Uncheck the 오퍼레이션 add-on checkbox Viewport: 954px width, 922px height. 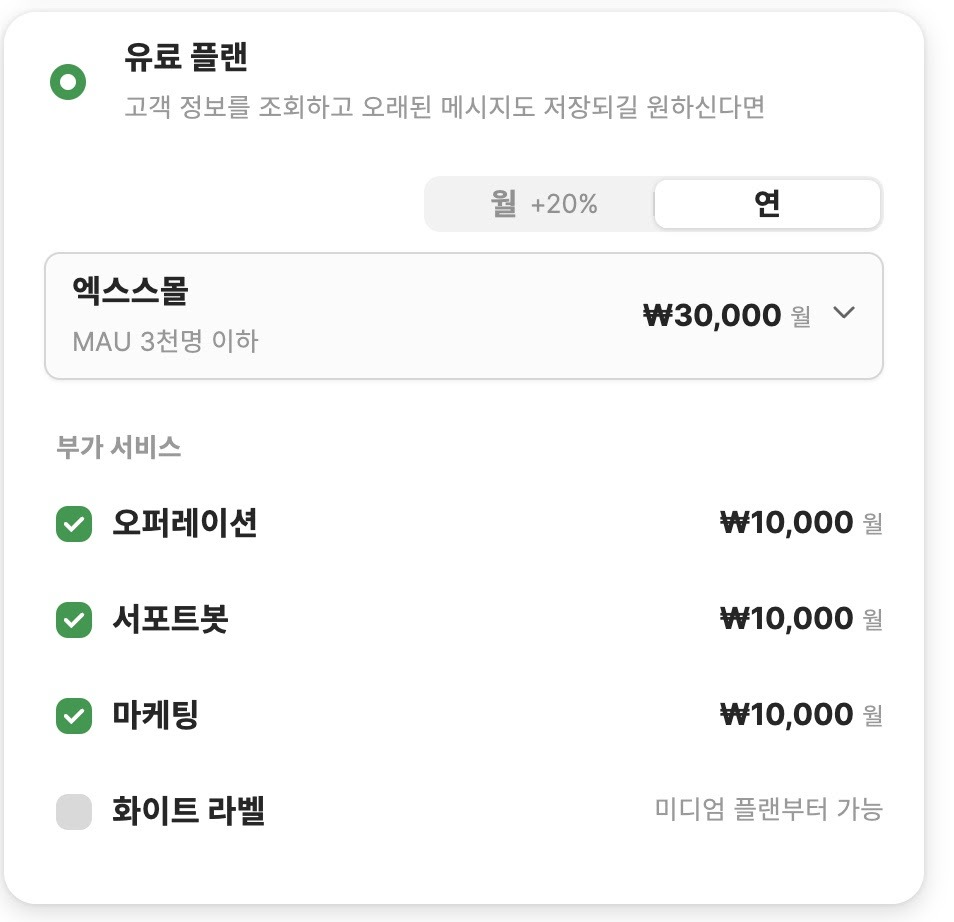(73, 524)
